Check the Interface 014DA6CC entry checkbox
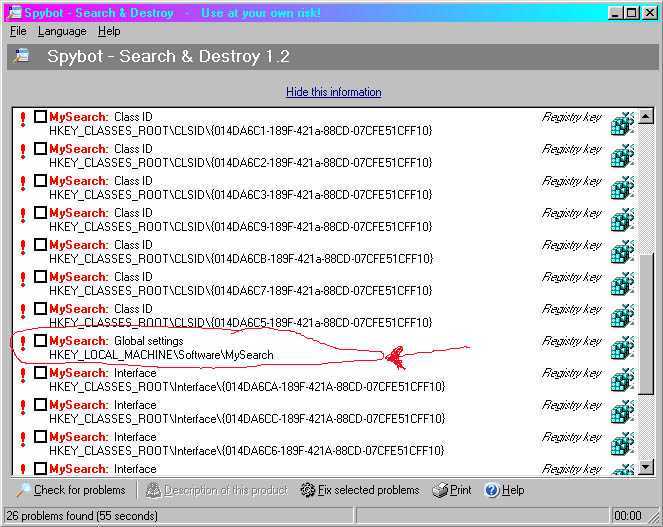This screenshot has height=527, width=663. 40,405
